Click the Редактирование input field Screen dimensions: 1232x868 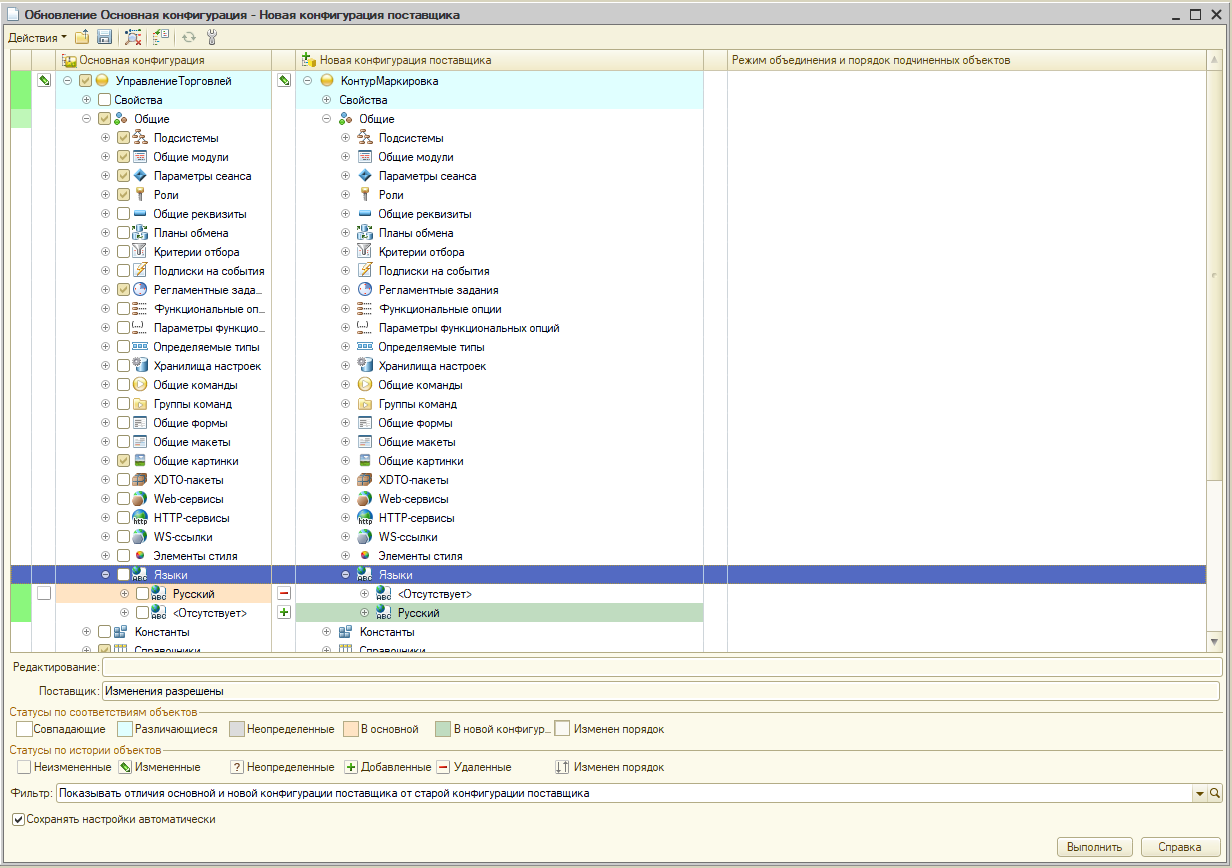(x=660, y=667)
